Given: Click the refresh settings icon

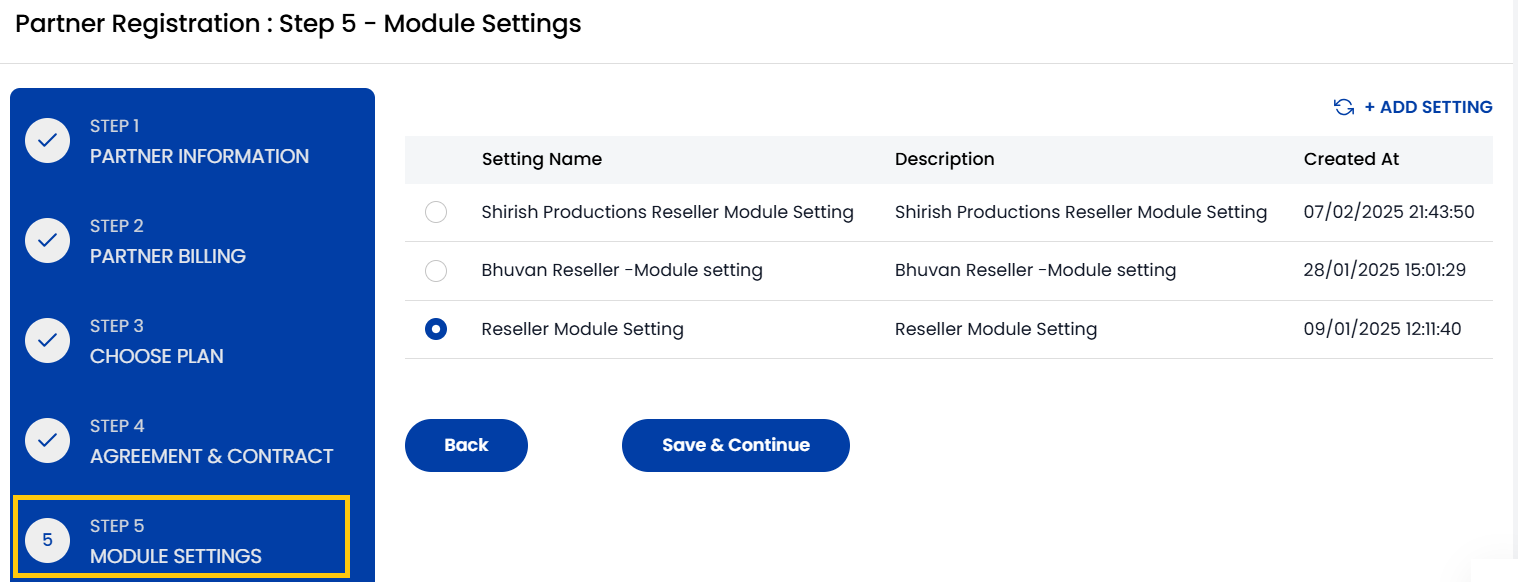Looking at the screenshot, I should pos(1344,107).
